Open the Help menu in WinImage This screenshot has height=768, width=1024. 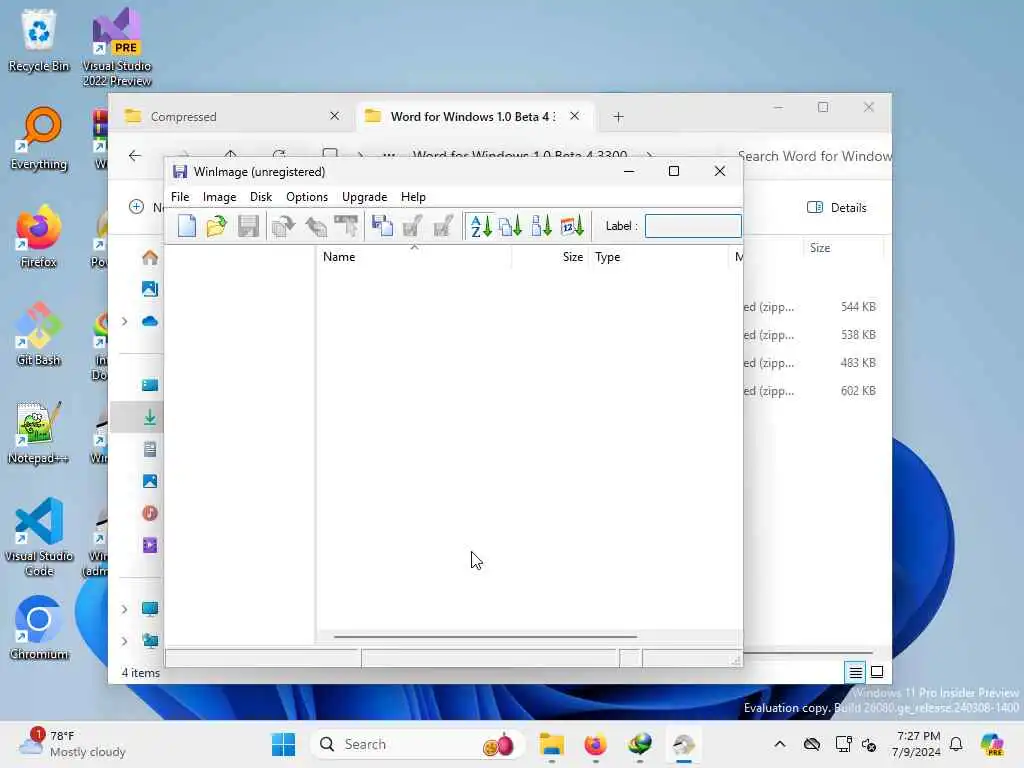[413, 197]
